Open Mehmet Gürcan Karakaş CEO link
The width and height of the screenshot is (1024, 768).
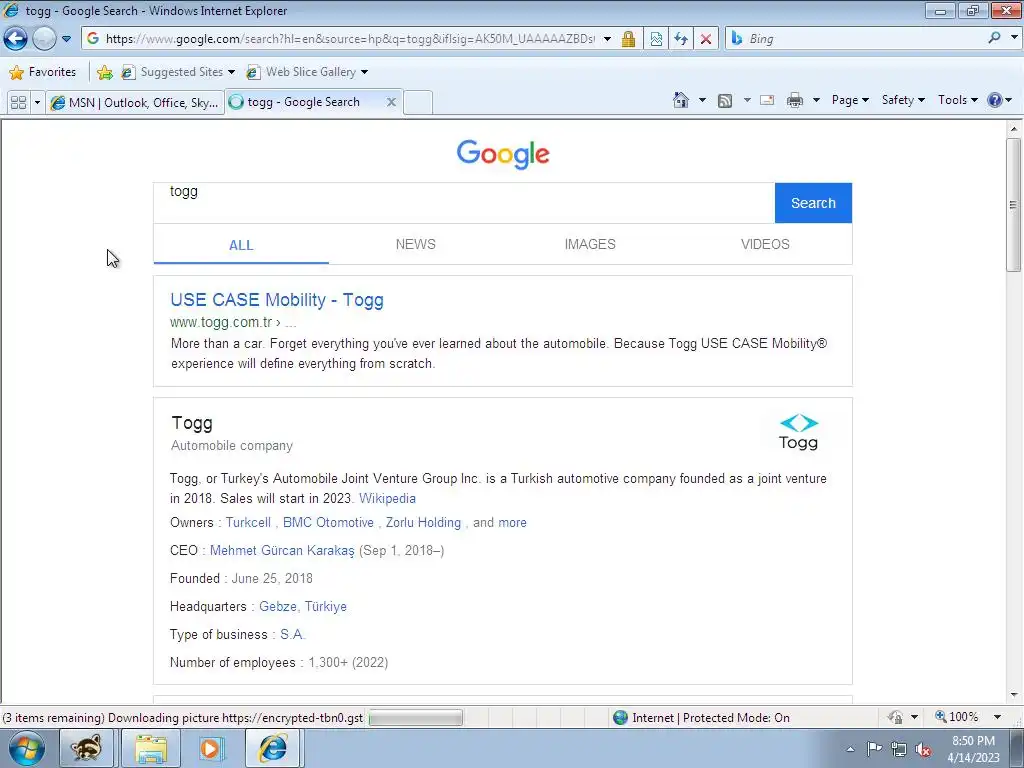(x=282, y=551)
